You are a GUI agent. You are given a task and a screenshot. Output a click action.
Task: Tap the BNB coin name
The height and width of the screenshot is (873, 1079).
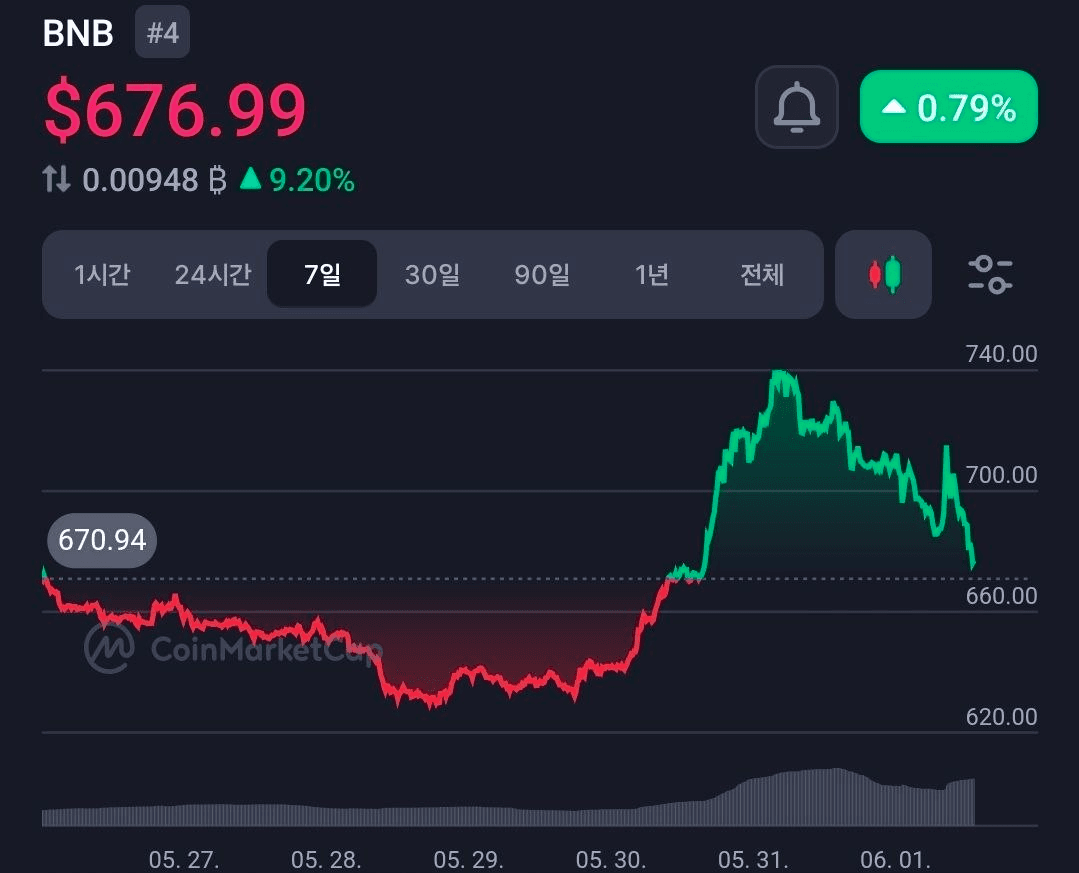tap(78, 32)
